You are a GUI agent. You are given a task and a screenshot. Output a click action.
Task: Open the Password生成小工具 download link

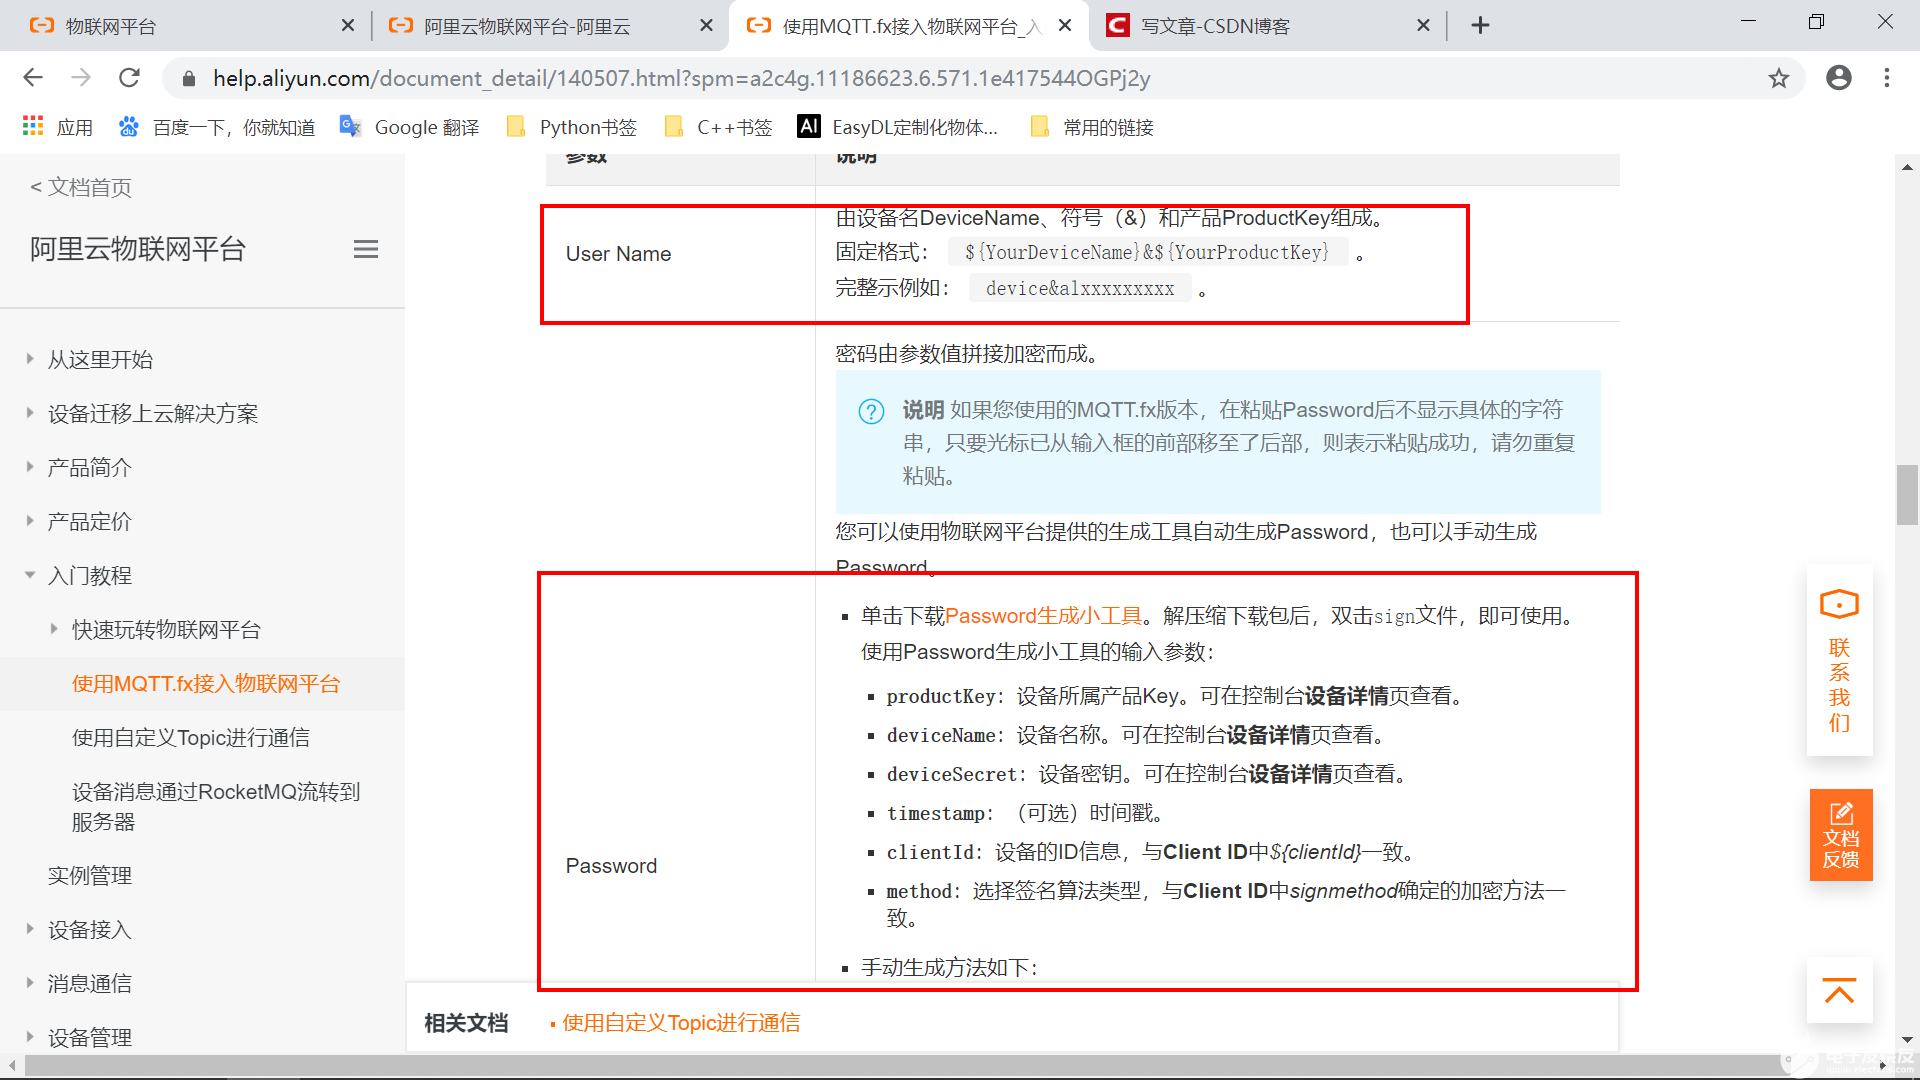pyautogui.click(x=1043, y=615)
